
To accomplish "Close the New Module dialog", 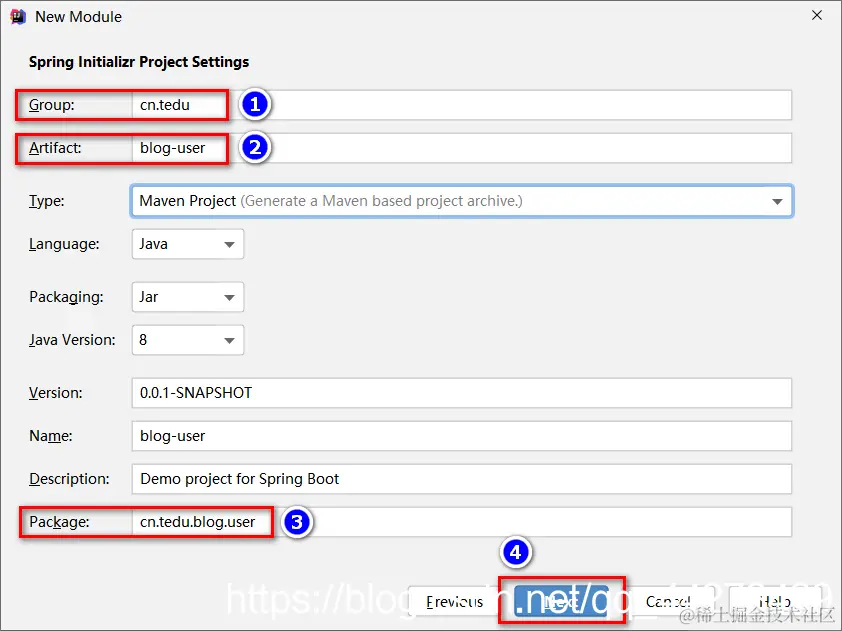I will click(x=817, y=16).
